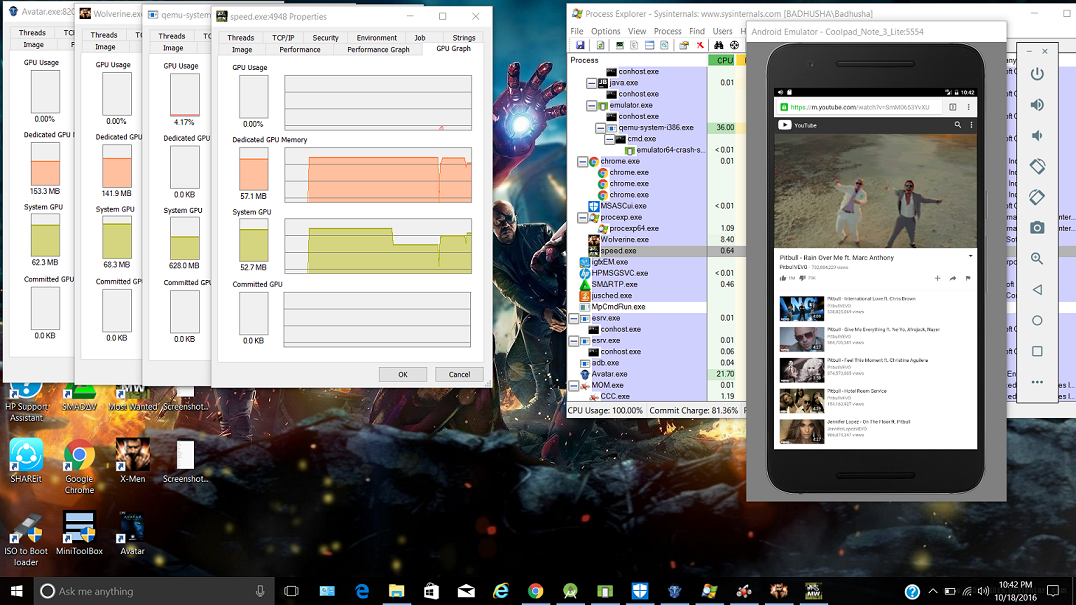1076x605 pixels.
Task: Click the emulator Home circle icon
Action: click(1037, 320)
